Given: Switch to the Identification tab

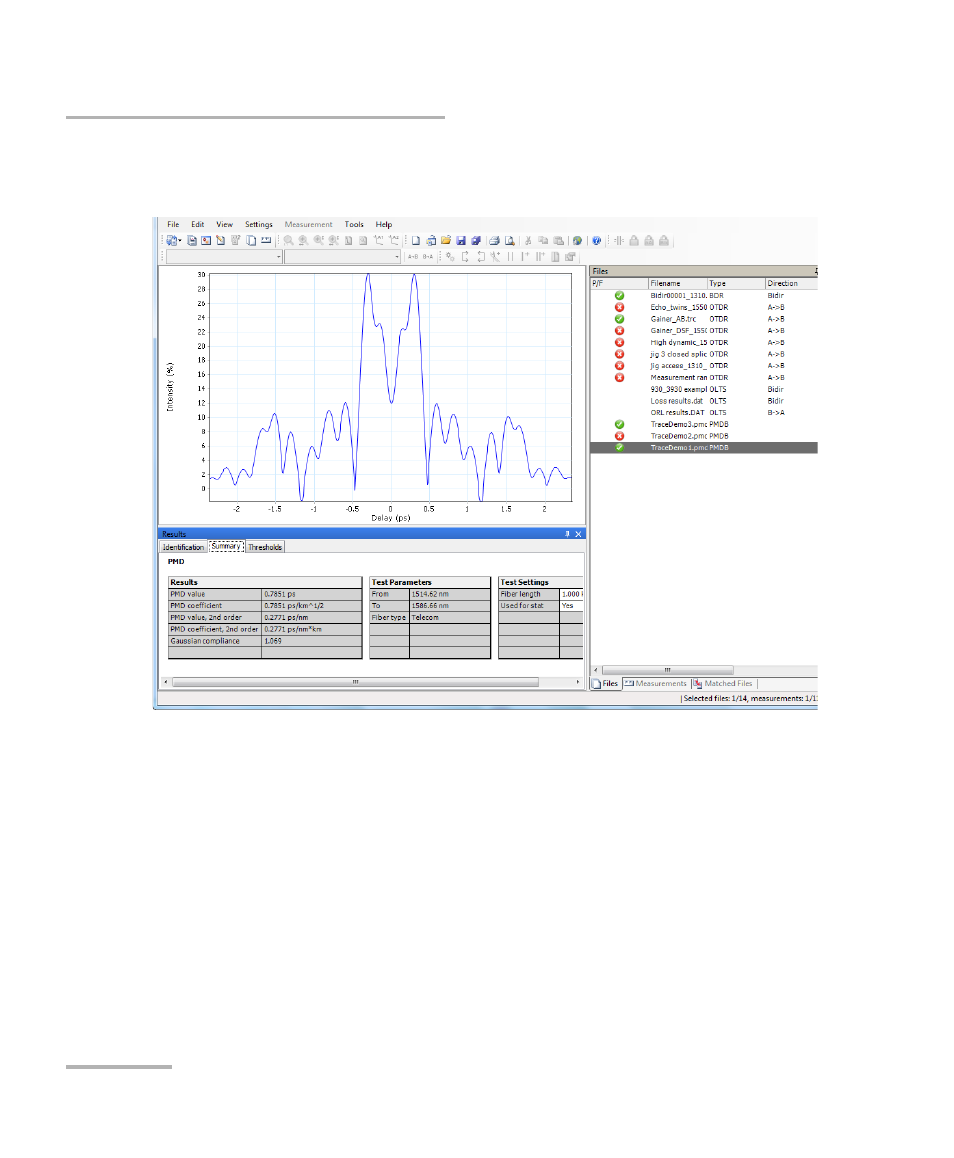Looking at the screenshot, I should (183, 547).
